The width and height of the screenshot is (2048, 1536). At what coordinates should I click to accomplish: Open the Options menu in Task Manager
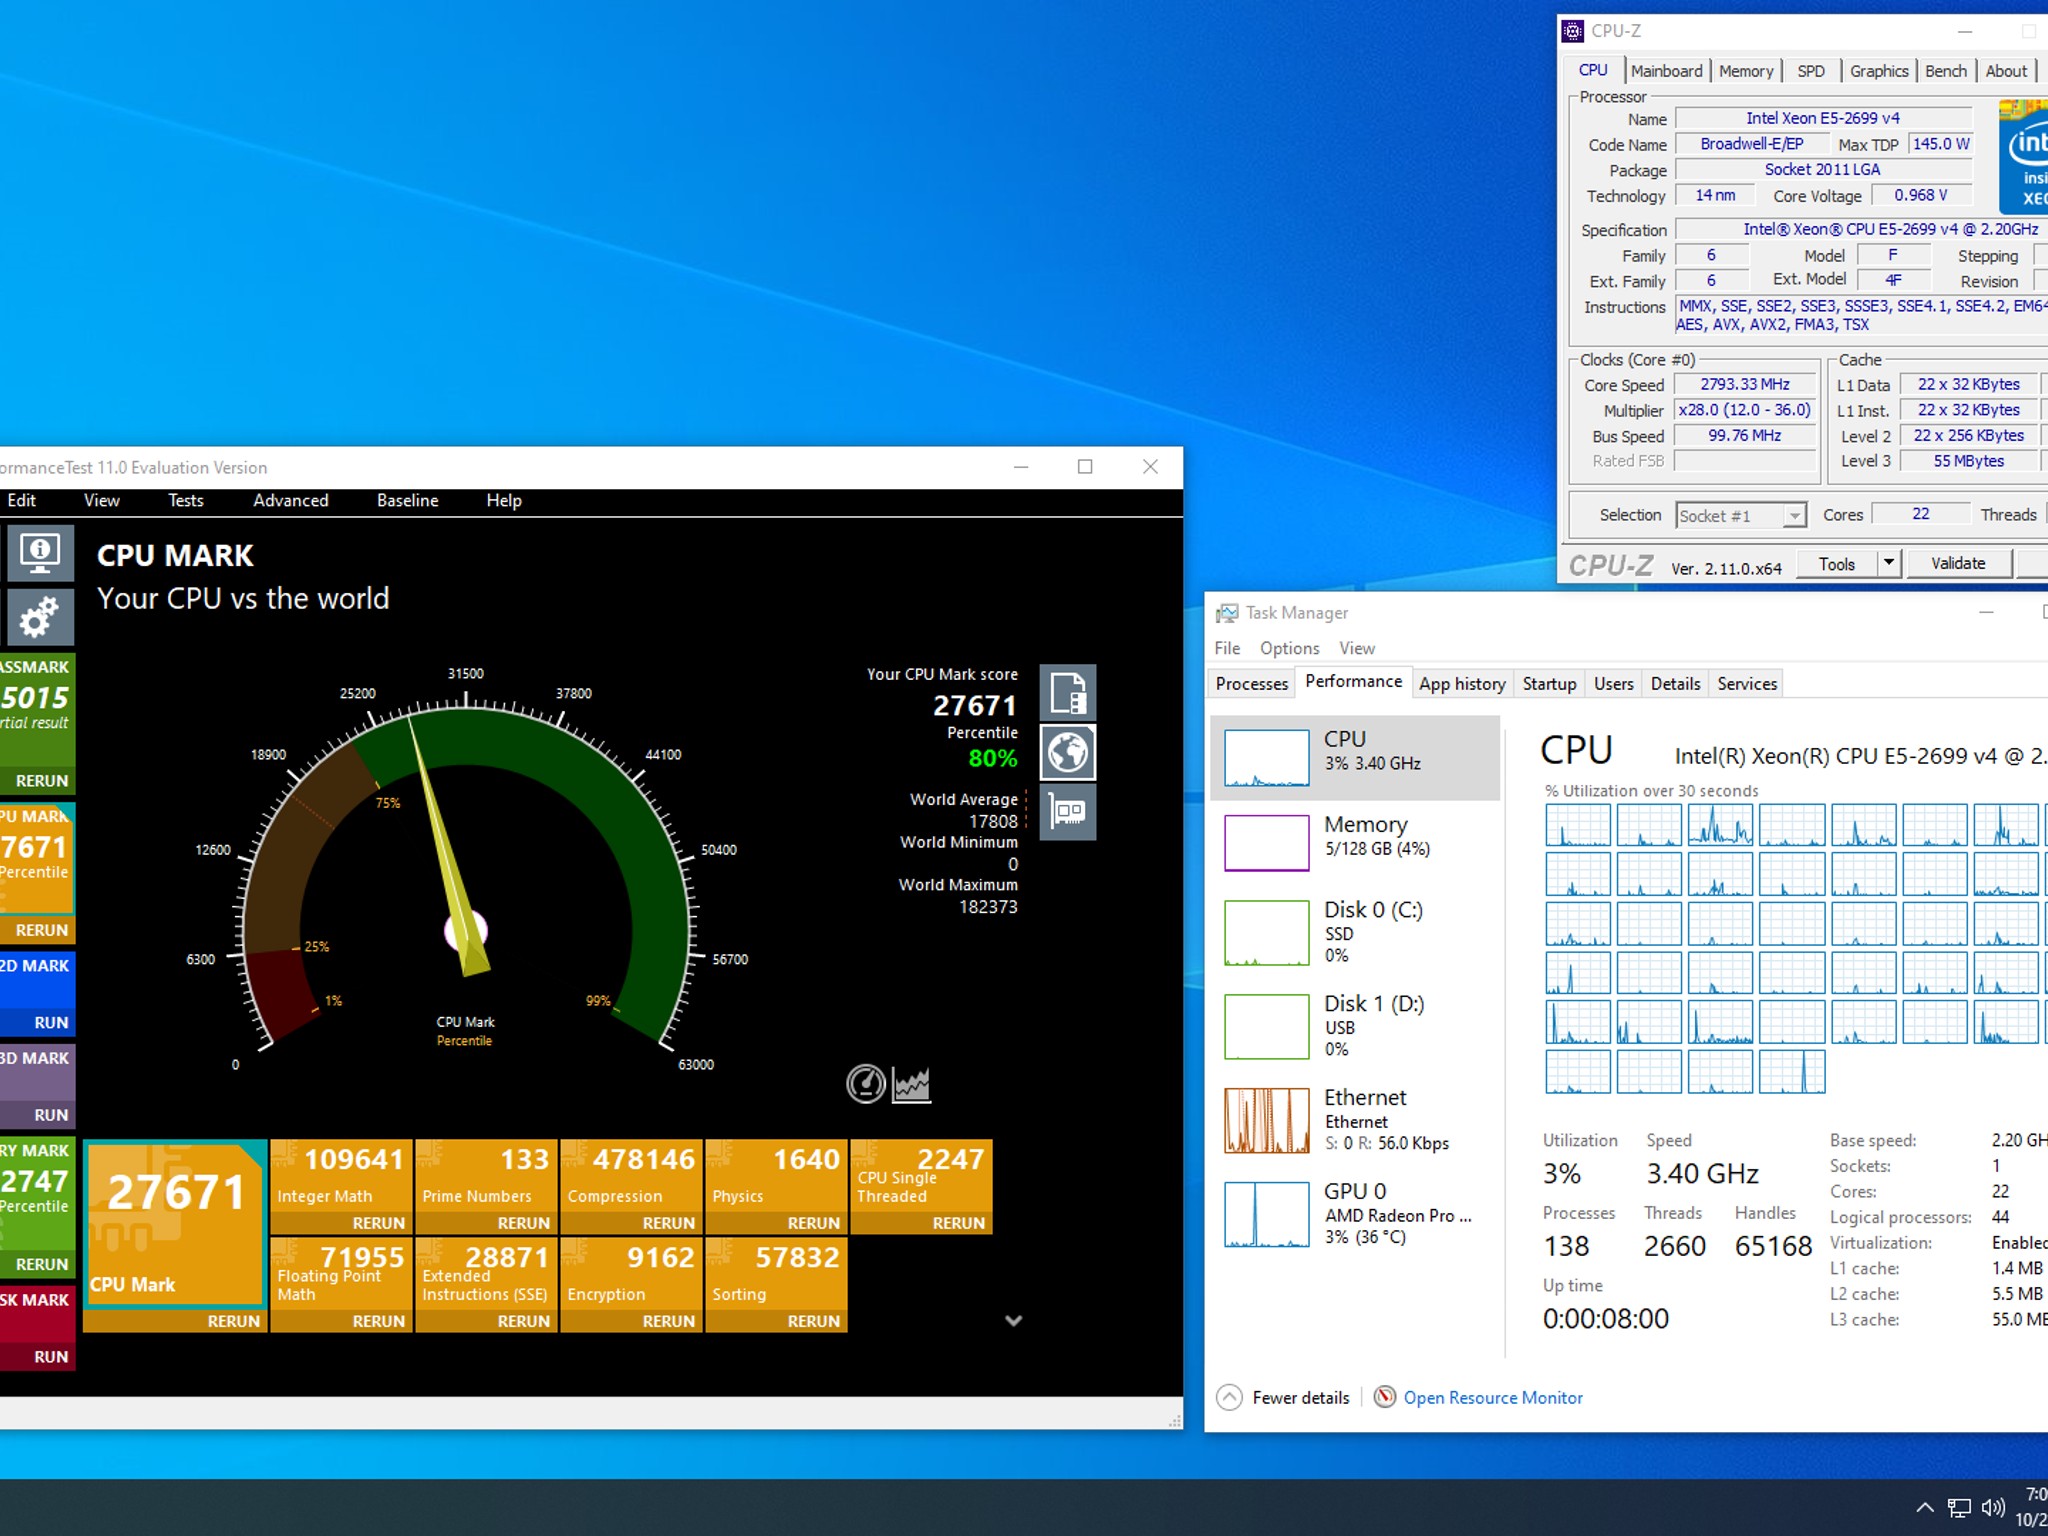1289,648
